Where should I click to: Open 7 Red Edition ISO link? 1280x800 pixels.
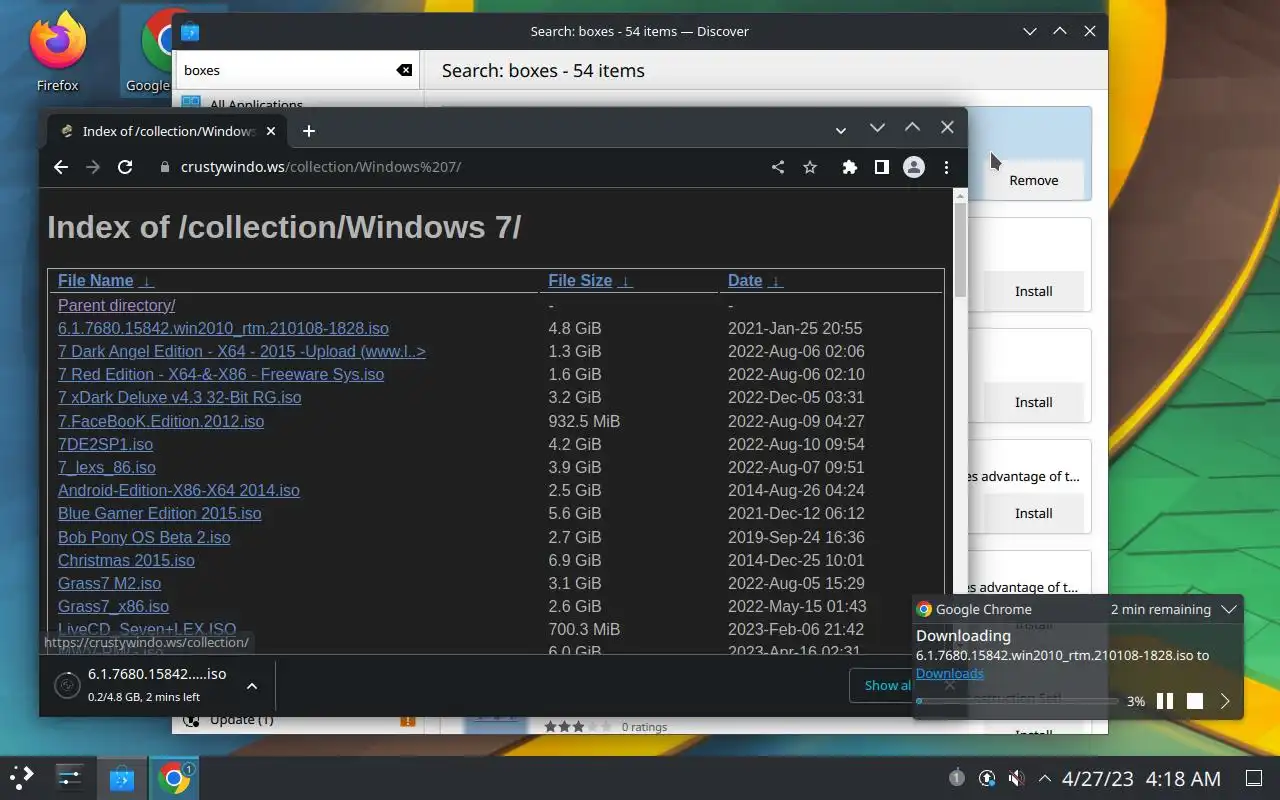[221, 374]
